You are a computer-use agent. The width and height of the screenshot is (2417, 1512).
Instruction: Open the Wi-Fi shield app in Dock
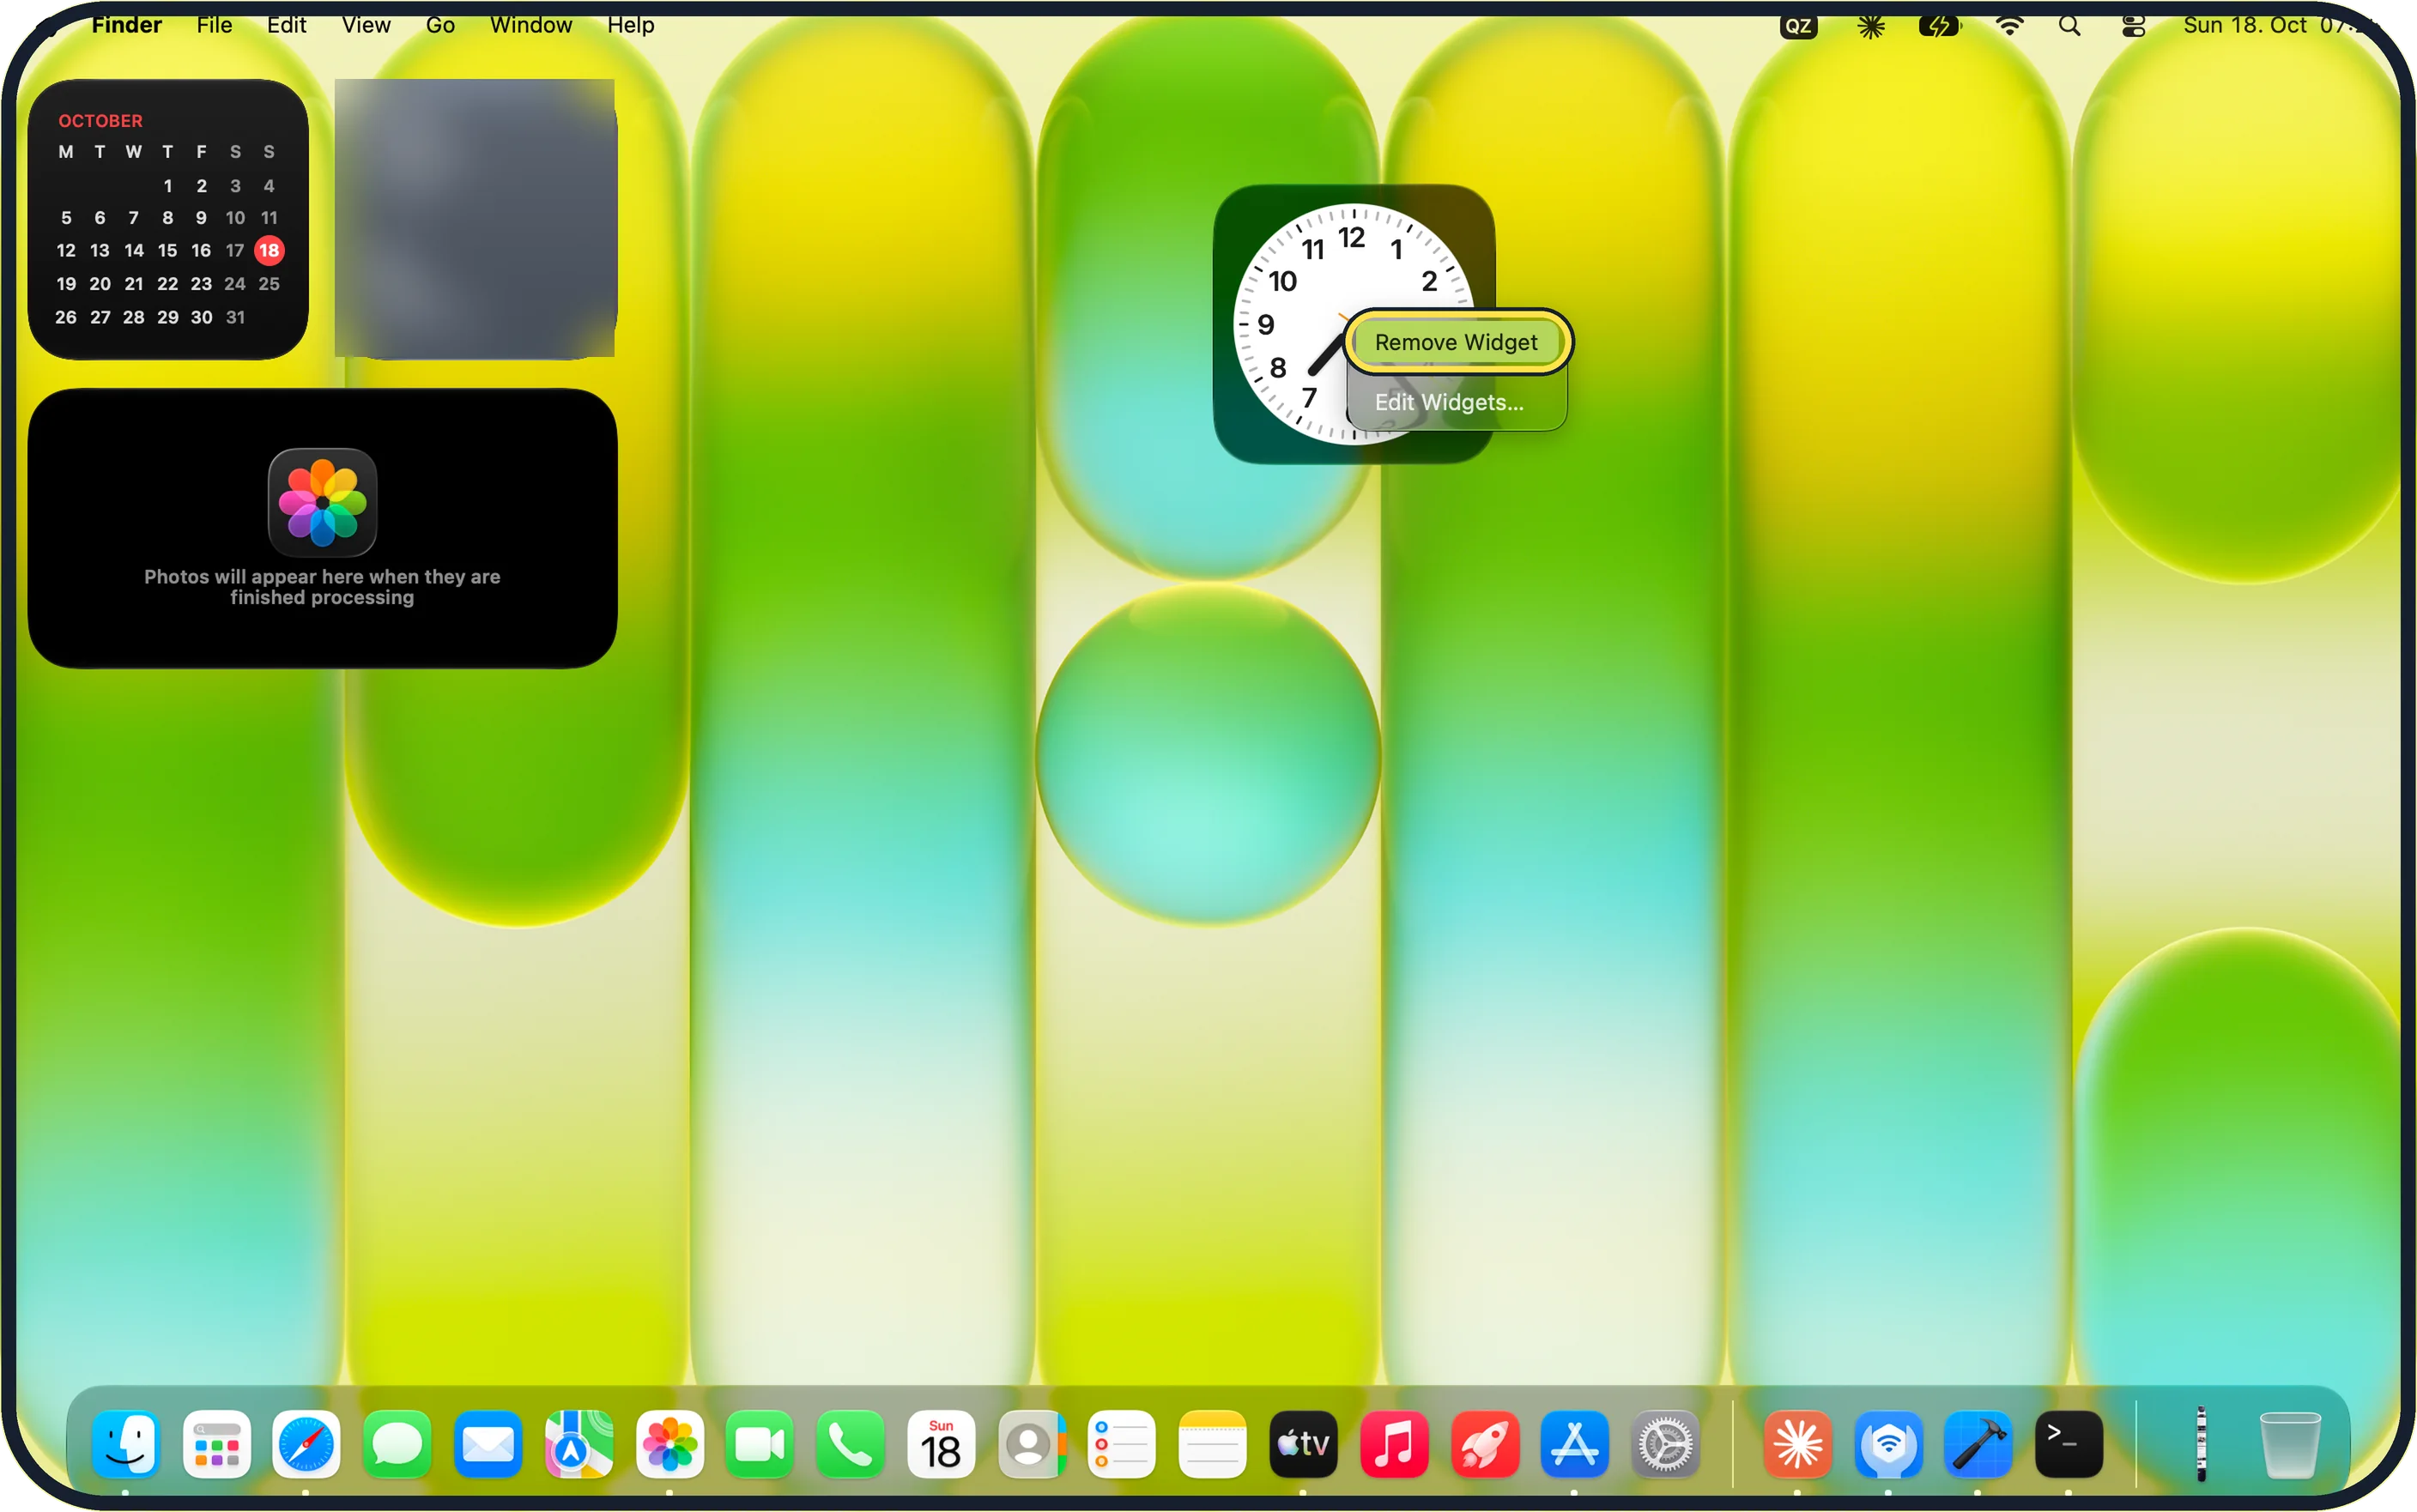[1888, 1444]
